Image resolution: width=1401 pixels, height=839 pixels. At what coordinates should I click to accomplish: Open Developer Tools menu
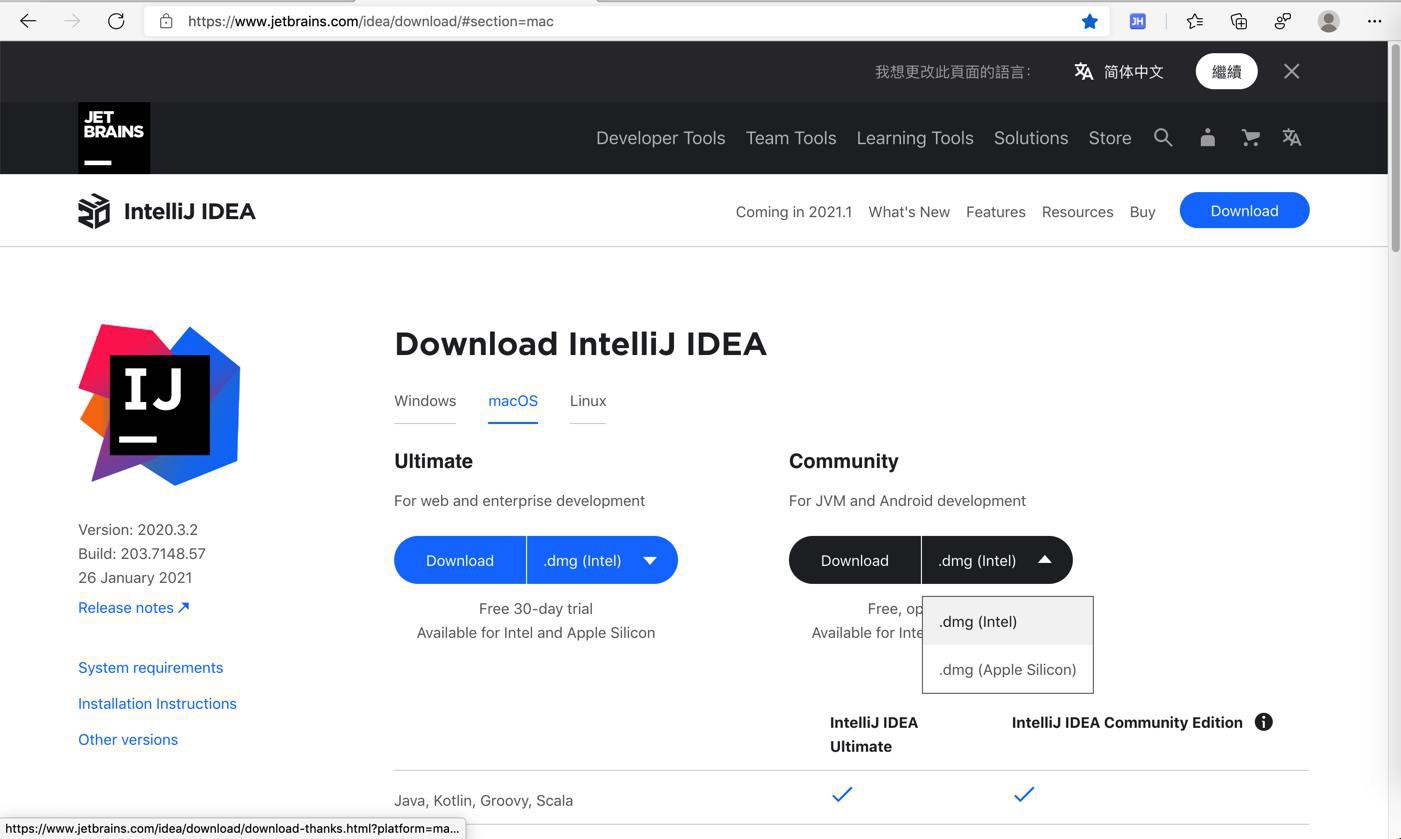click(x=661, y=138)
